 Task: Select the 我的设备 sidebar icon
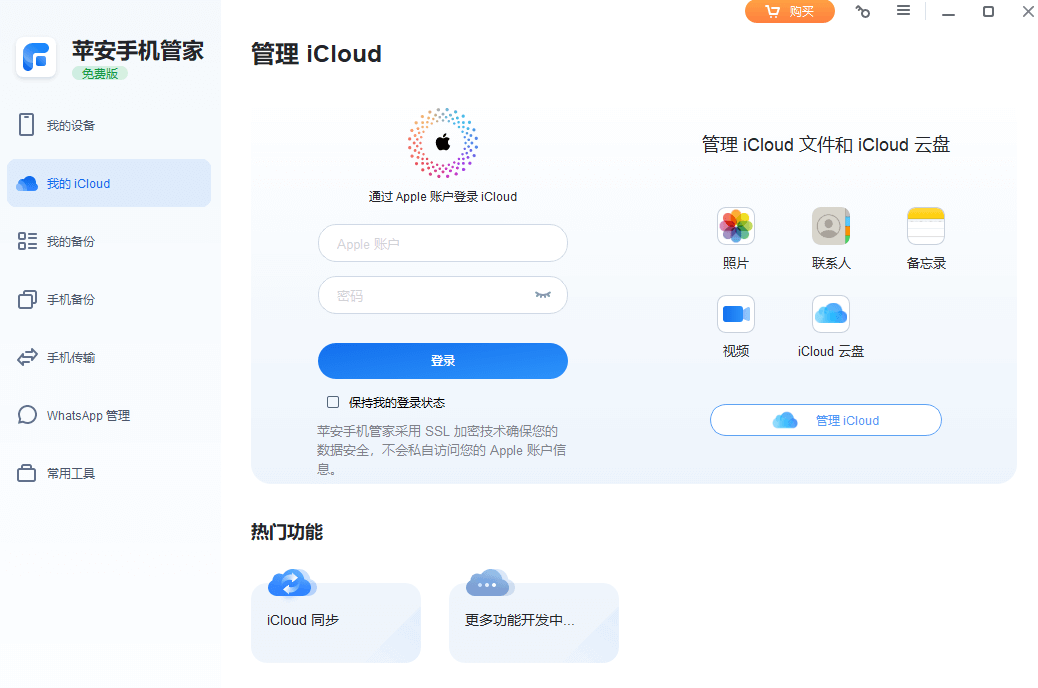(27, 125)
